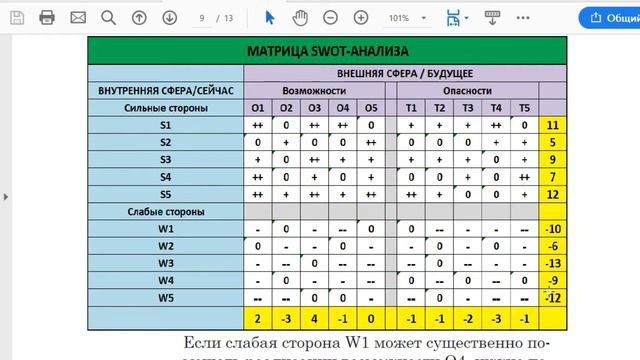
Task: Click the T2 column header
Action: tap(440, 108)
